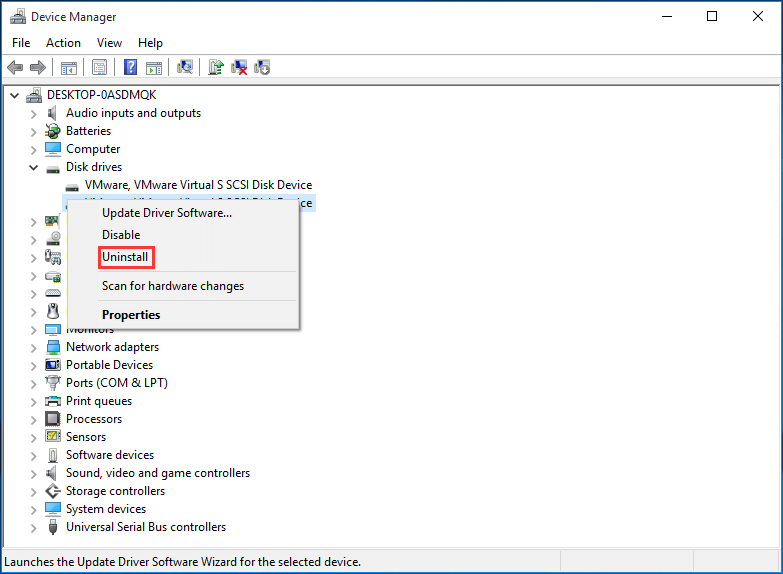Screen dimensions: 783x574
Task: Click the Processors chip icon
Action: click(52, 419)
